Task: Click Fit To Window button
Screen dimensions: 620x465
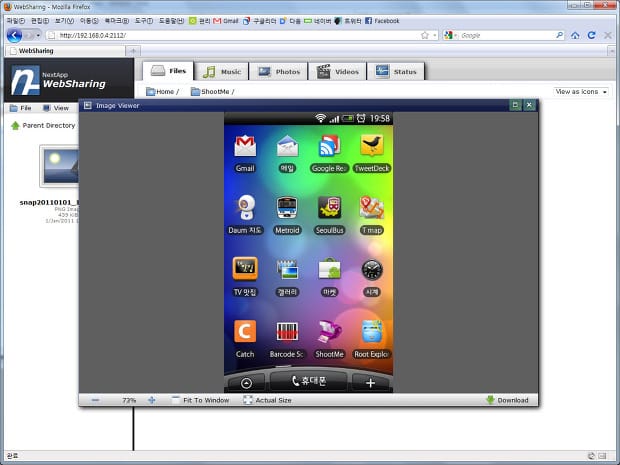Action: 201,400
